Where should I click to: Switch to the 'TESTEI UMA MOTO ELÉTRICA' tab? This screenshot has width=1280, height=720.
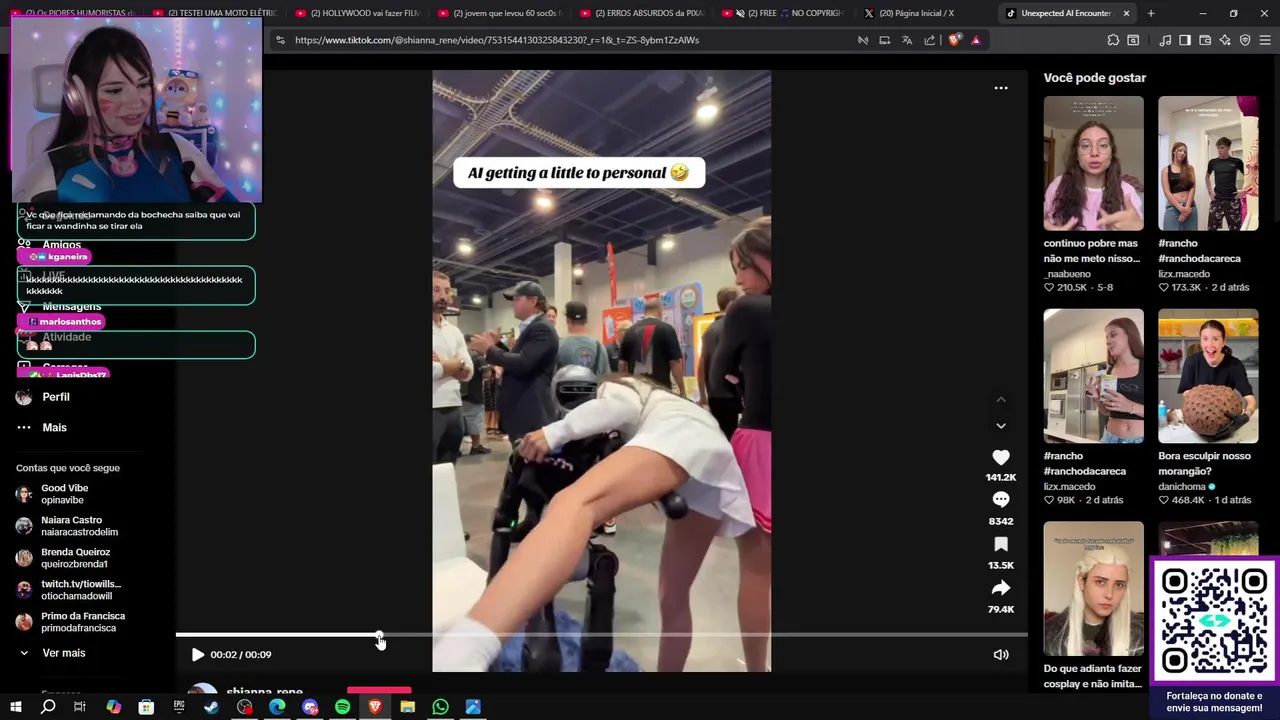tap(215, 13)
